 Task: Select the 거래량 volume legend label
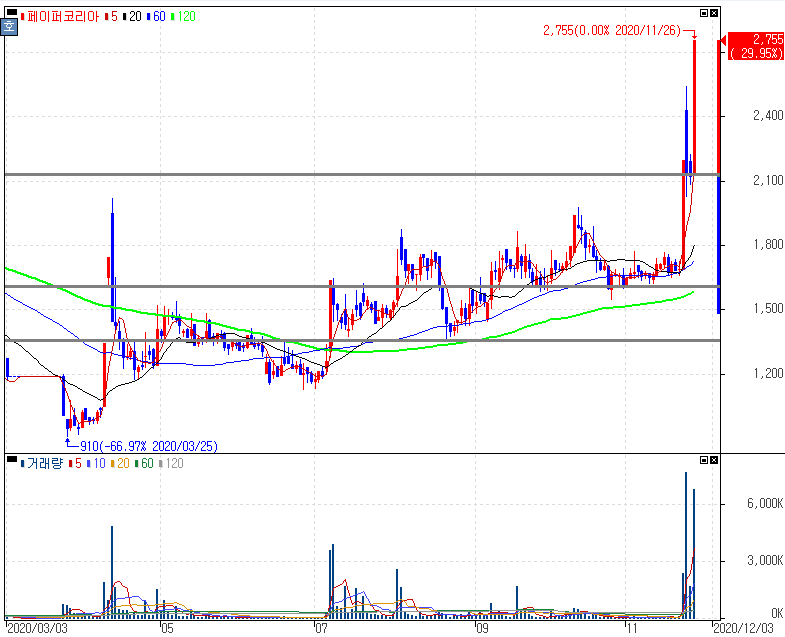pos(42,463)
